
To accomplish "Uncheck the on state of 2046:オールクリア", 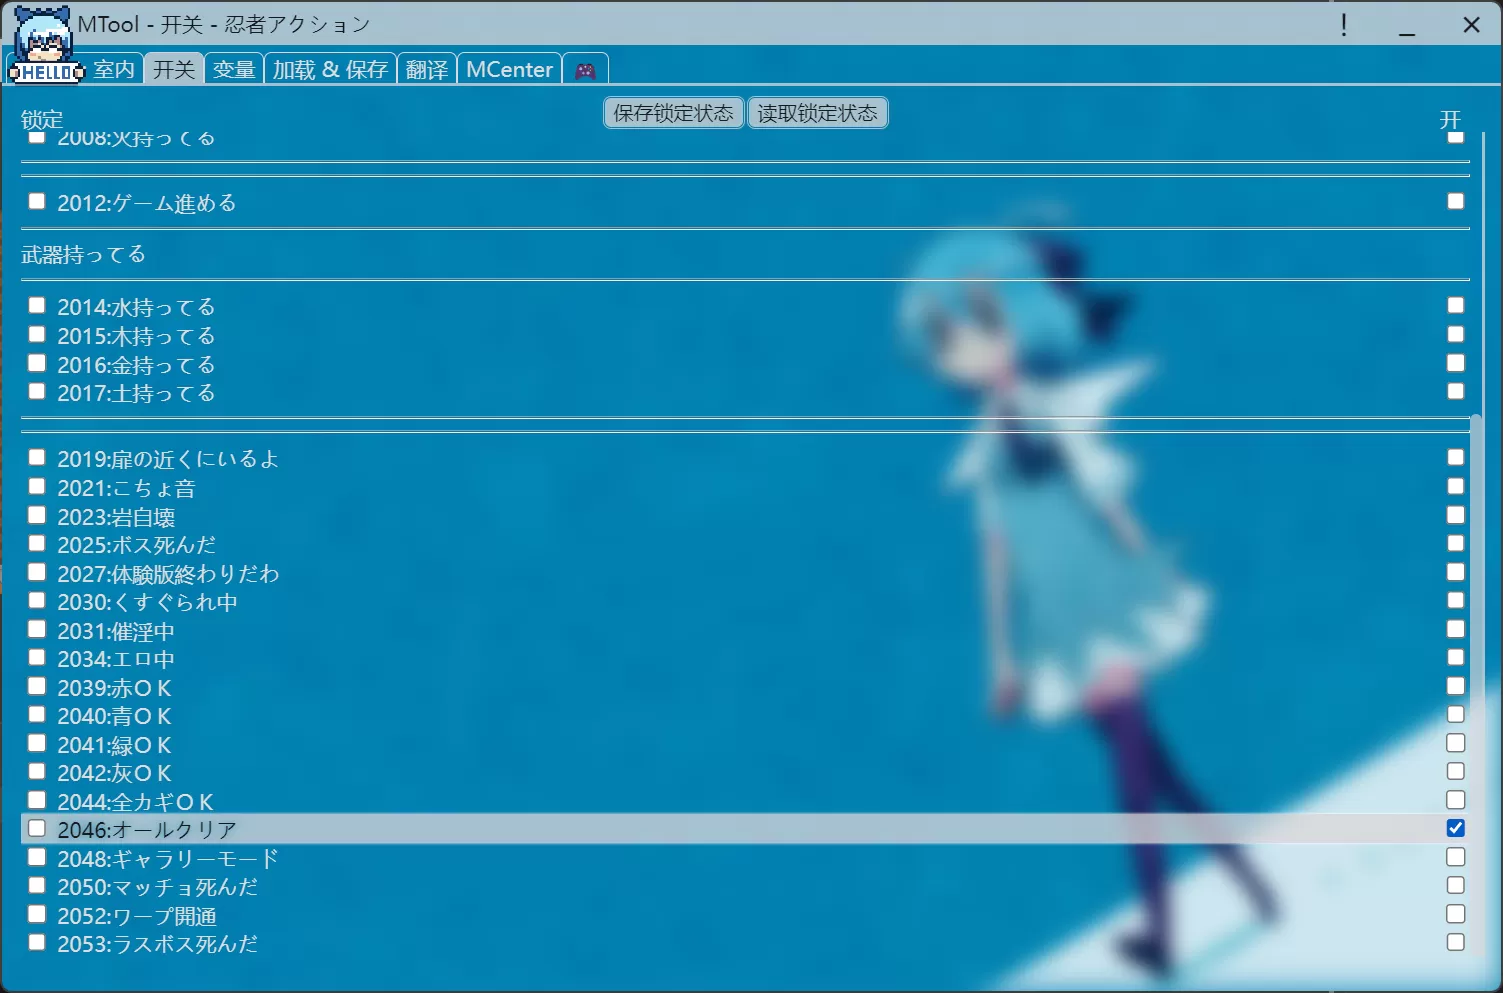I will (1456, 828).
